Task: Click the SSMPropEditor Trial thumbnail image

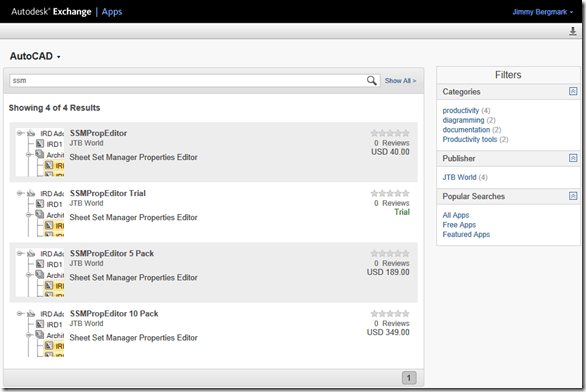Action: (x=40, y=212)
